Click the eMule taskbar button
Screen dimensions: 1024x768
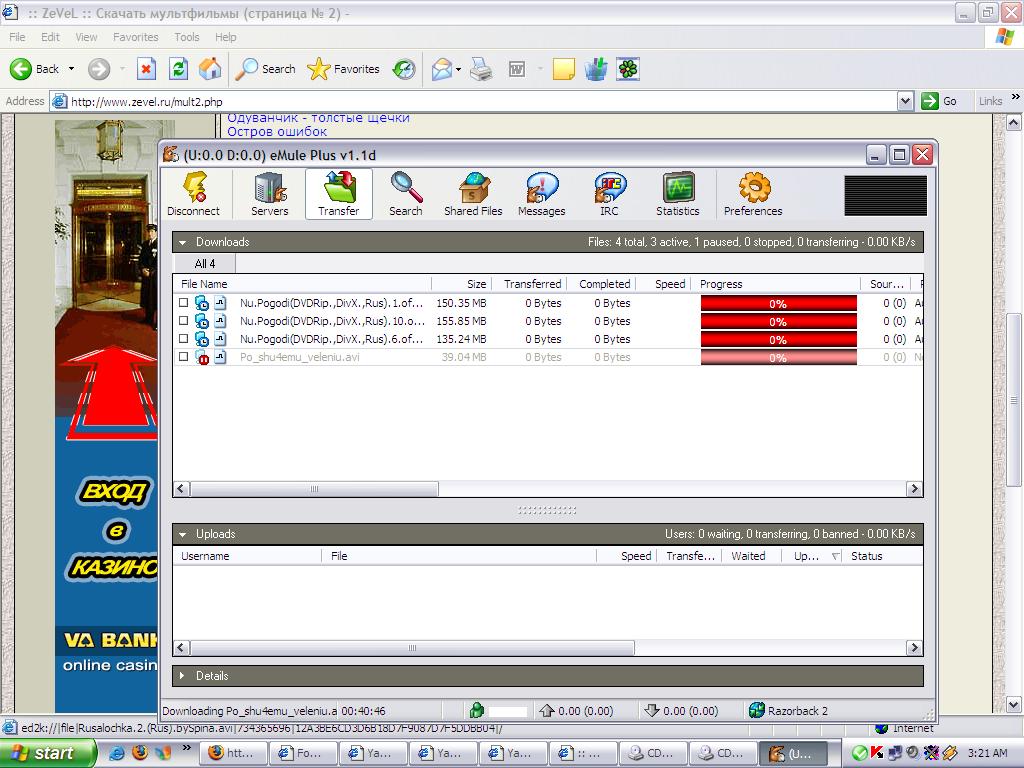(793, 753)
